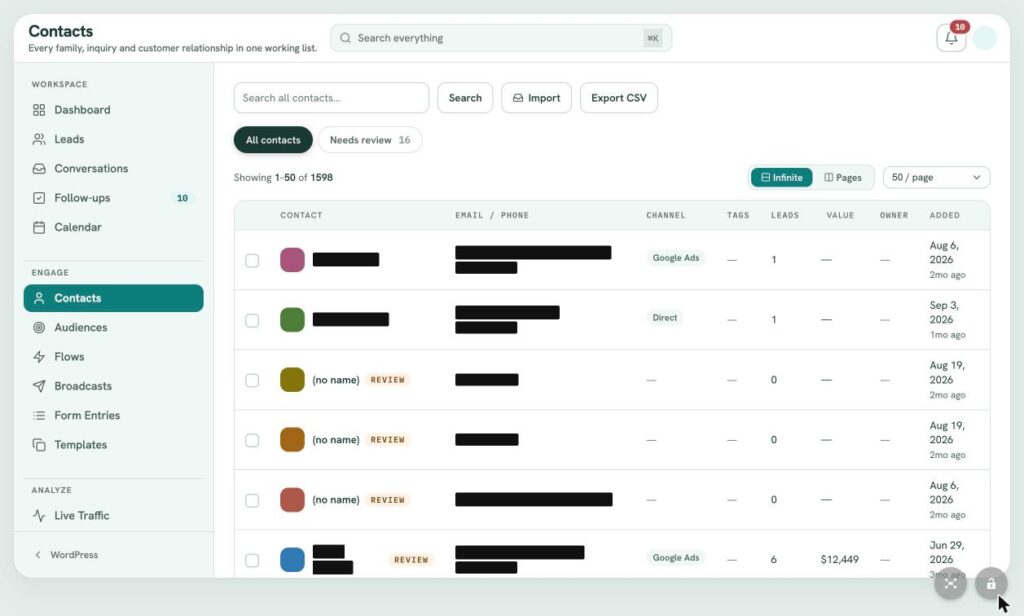The height and width of the screenshot is (616, 1024).
Task: Click the leads count 6 cell
Action: pos(773,559)
